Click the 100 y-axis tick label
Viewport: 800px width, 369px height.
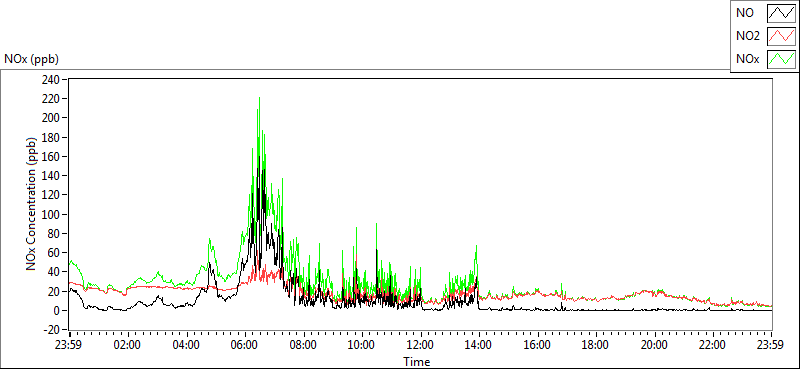tap(52, 214)
